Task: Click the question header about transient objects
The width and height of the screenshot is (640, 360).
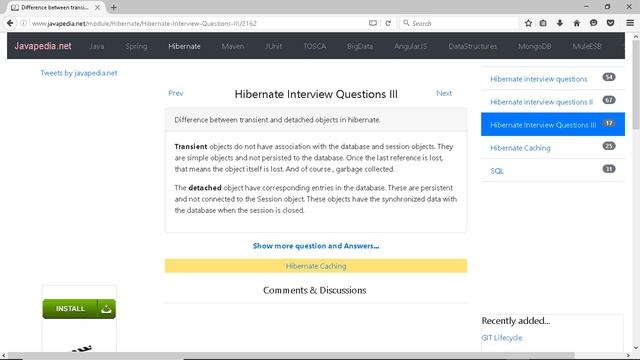Action: (316, 120)
